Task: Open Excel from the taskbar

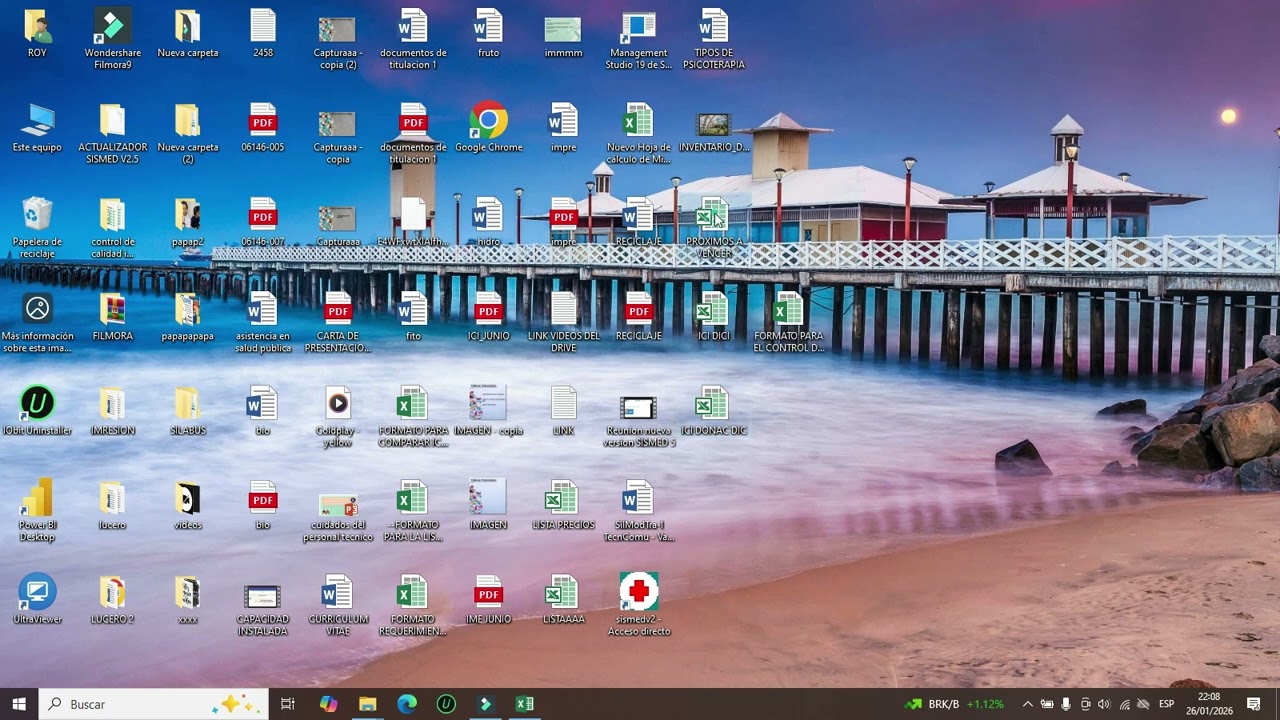Action: [x=524, y=704]
